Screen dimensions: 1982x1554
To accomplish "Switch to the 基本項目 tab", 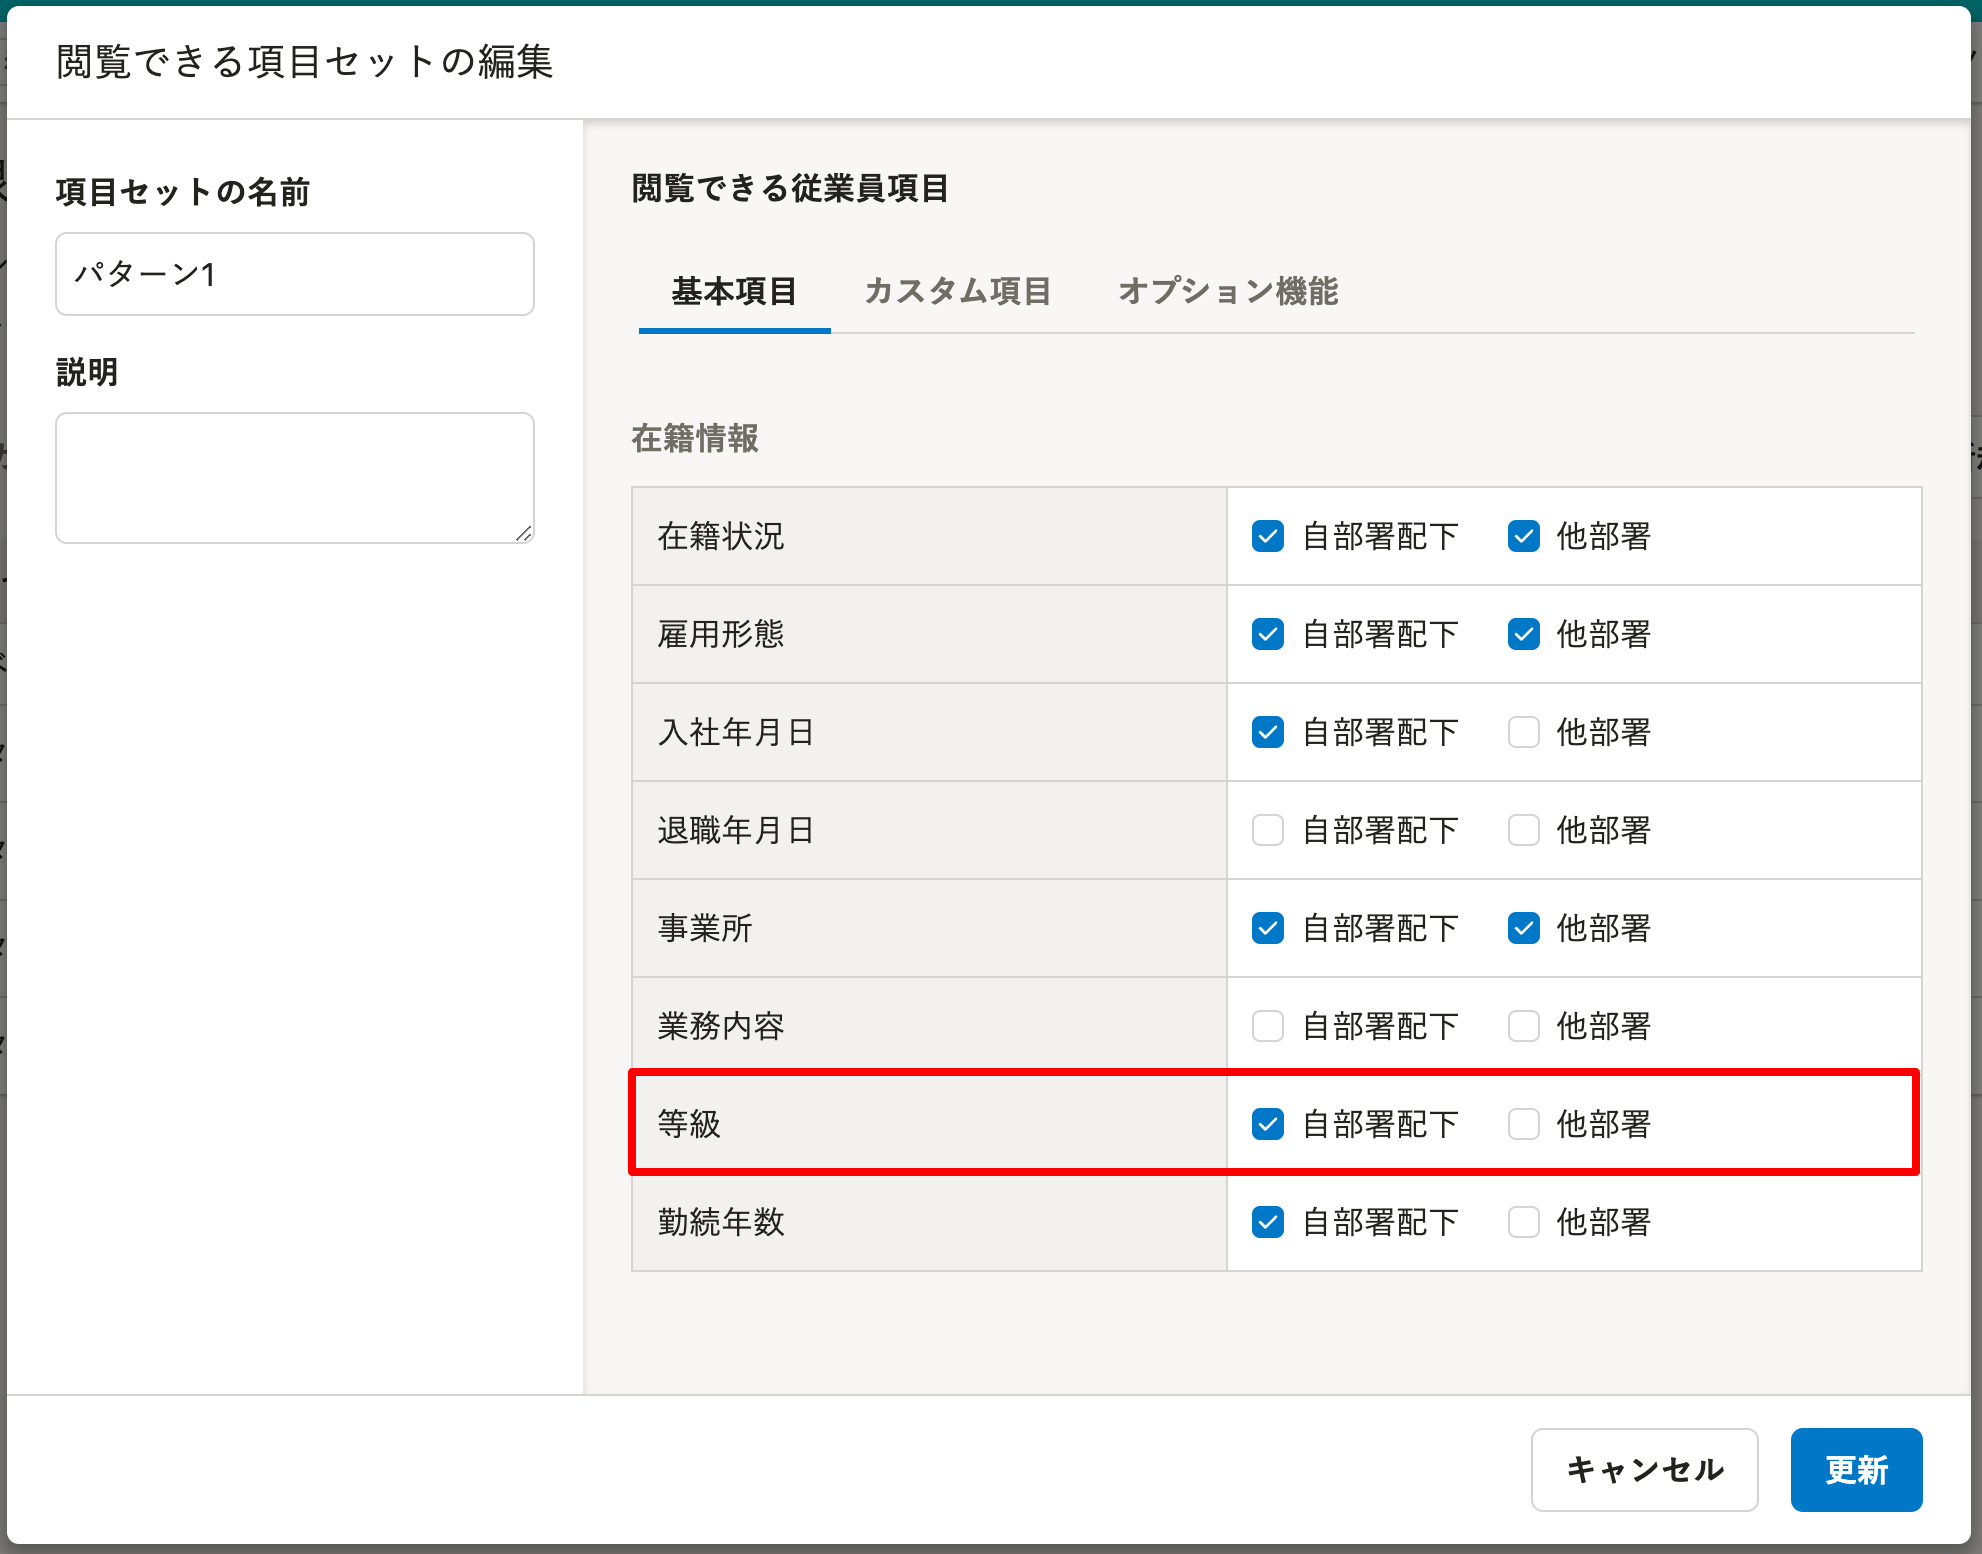I will [x=734, y=291].
